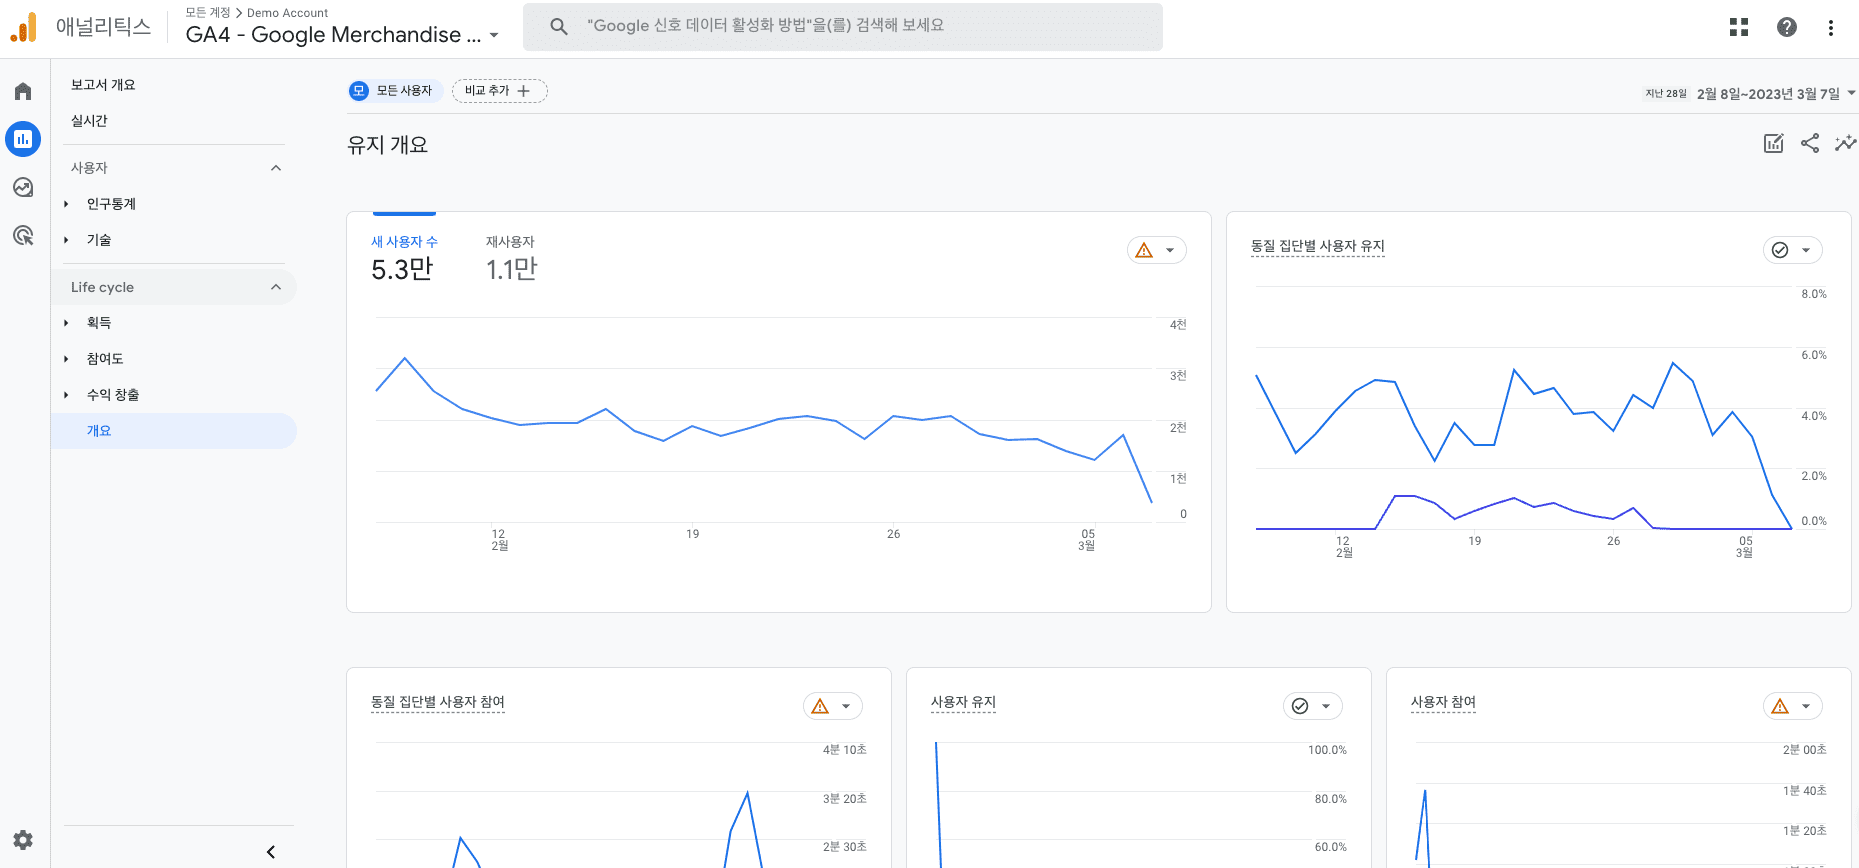Open the warning dropdown on 사용자 참여 card
1859x868 pixels.
(1793, 706)
